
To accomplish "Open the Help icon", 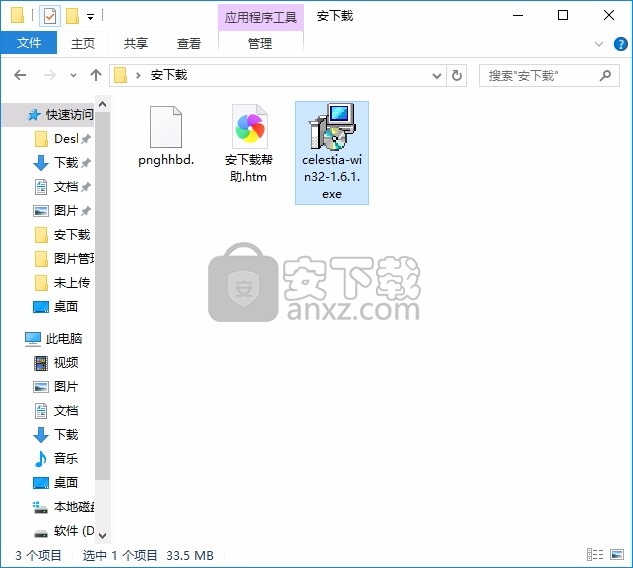I will point(620,44).
